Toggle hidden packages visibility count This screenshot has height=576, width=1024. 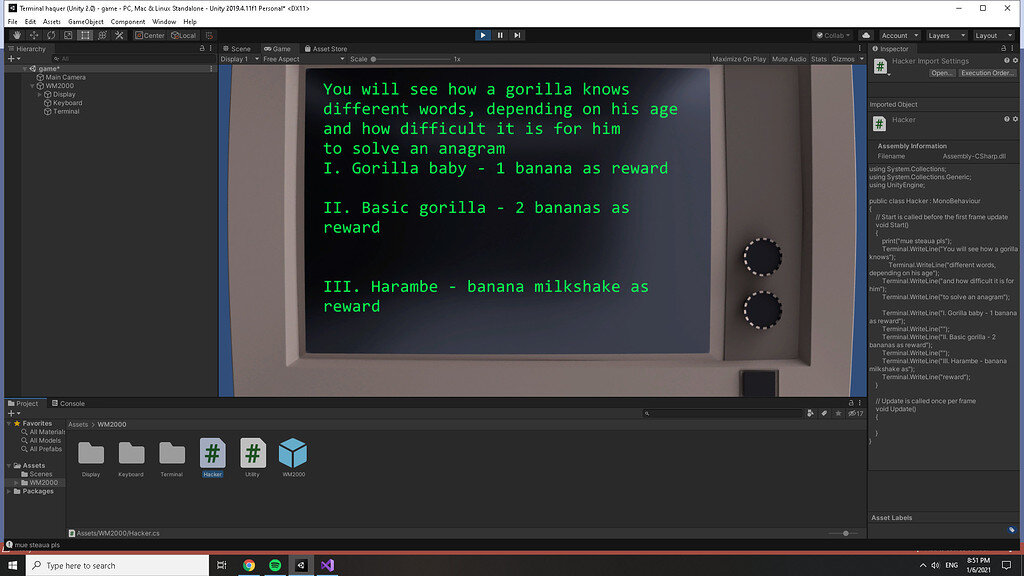tap(856, 413)
